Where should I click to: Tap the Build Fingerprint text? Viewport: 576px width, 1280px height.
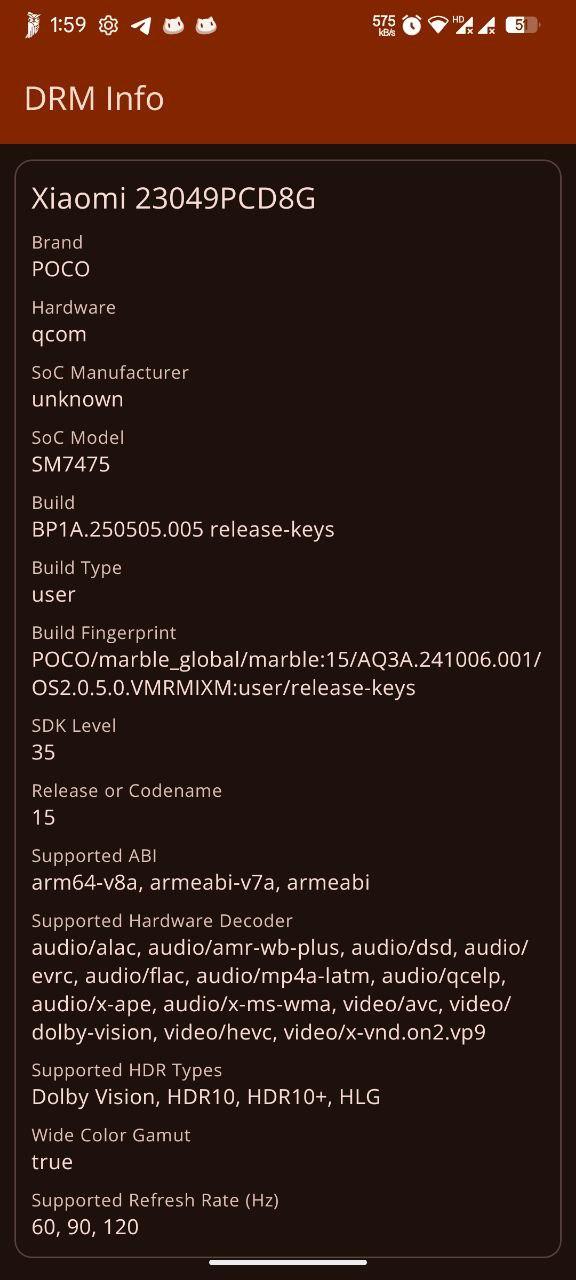click(x=286, y=674)
